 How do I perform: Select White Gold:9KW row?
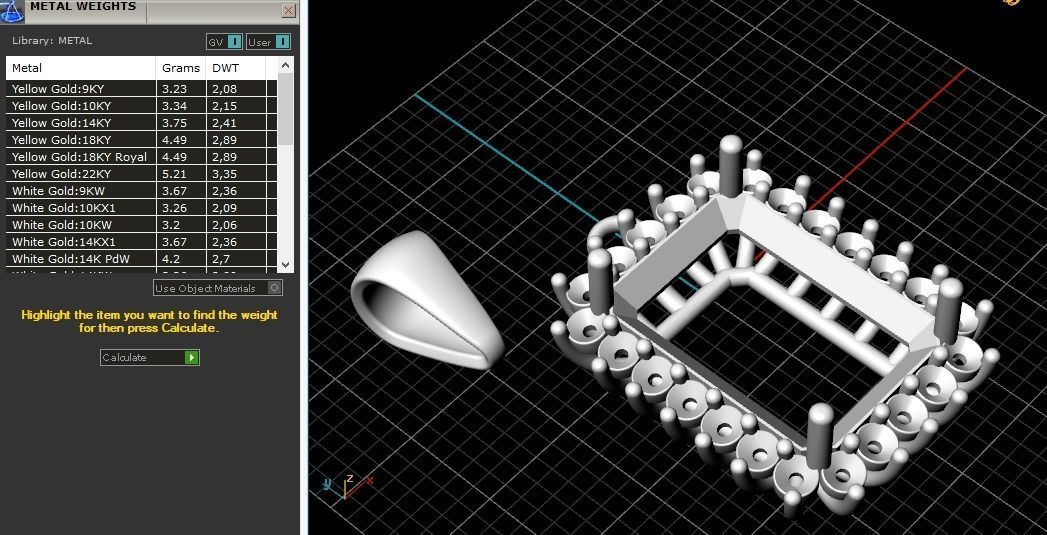142,191
